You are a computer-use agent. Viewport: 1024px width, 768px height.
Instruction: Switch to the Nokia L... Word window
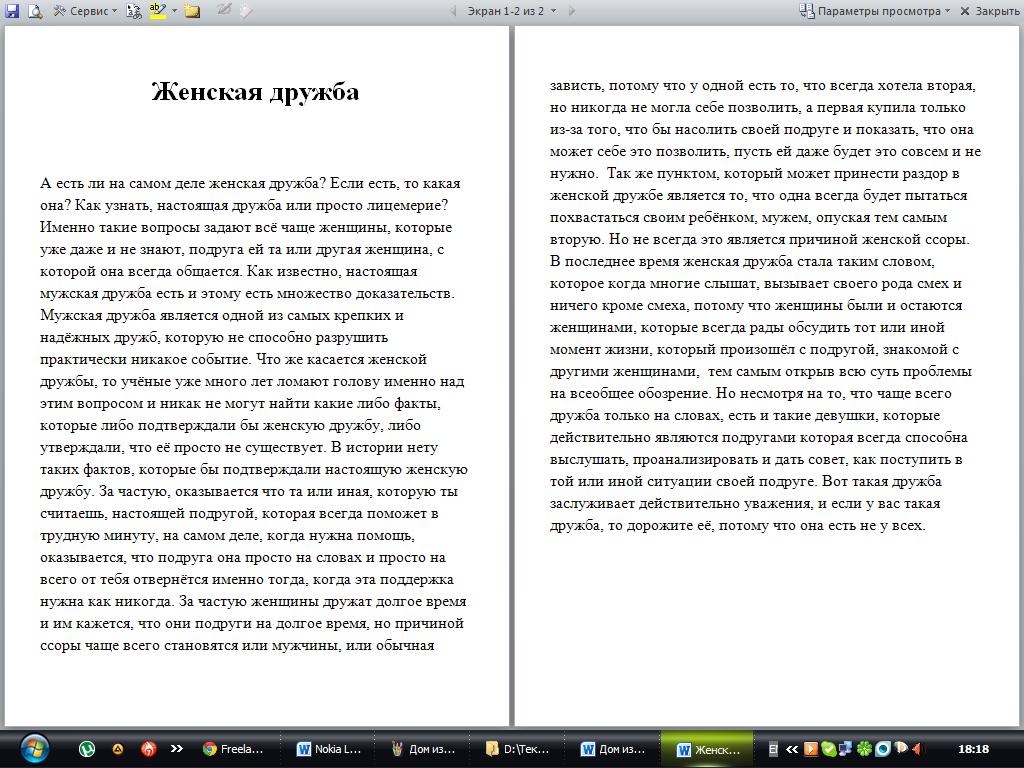(x=329, y=749)
